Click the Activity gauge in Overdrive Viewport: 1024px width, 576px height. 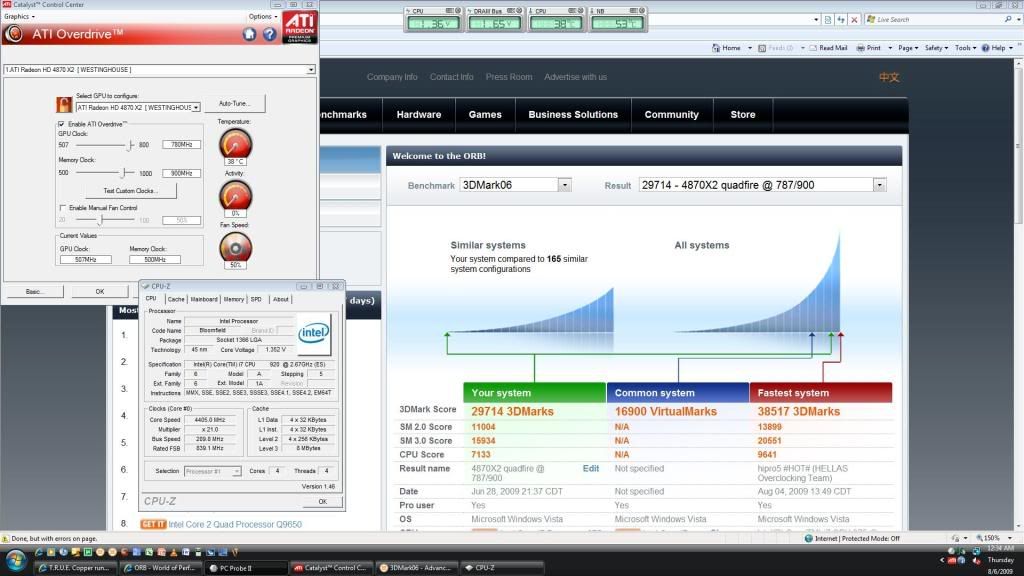tap(235, 195)
